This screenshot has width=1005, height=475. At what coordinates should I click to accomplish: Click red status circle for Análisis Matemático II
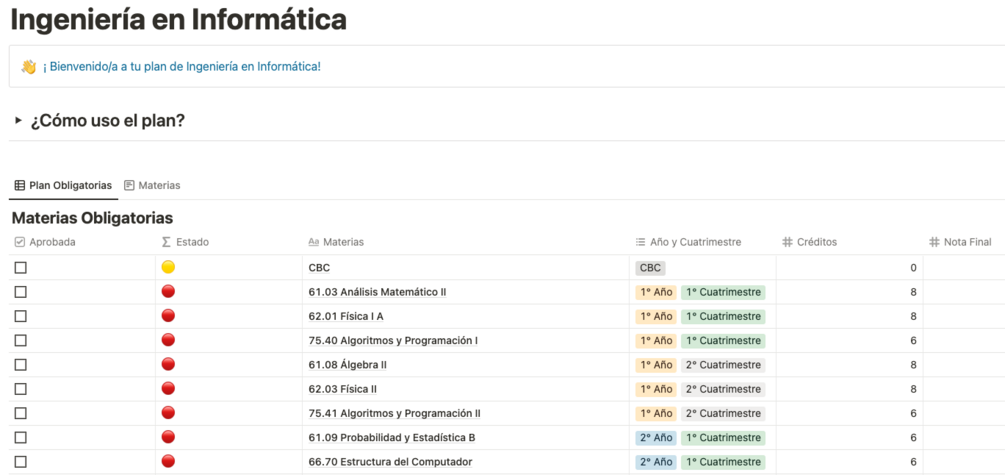pyautogui.click(x=168, y=292)
